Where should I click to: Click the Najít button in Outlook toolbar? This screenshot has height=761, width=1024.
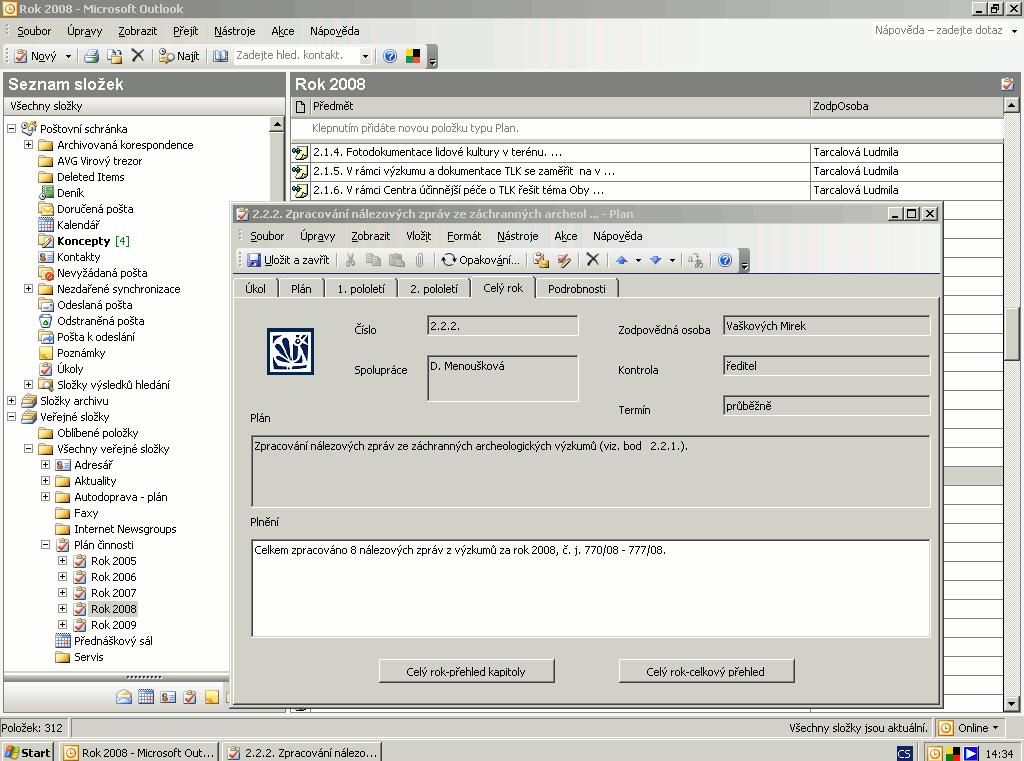pyautogui.click(x=180, y=56)
